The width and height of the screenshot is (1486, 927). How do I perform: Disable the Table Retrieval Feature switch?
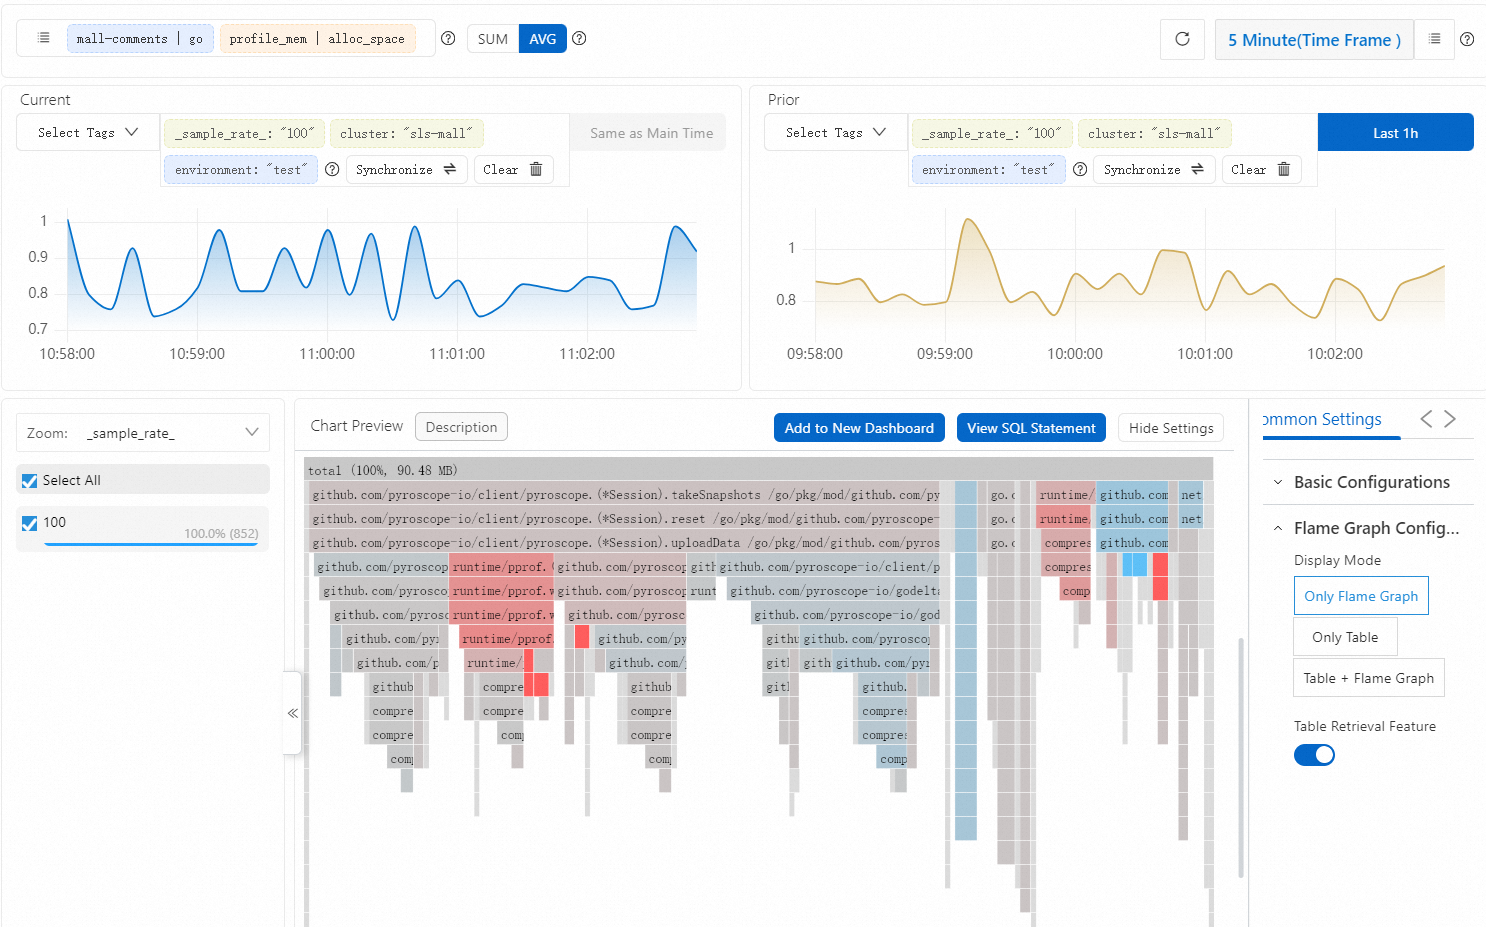[1314, 755]
